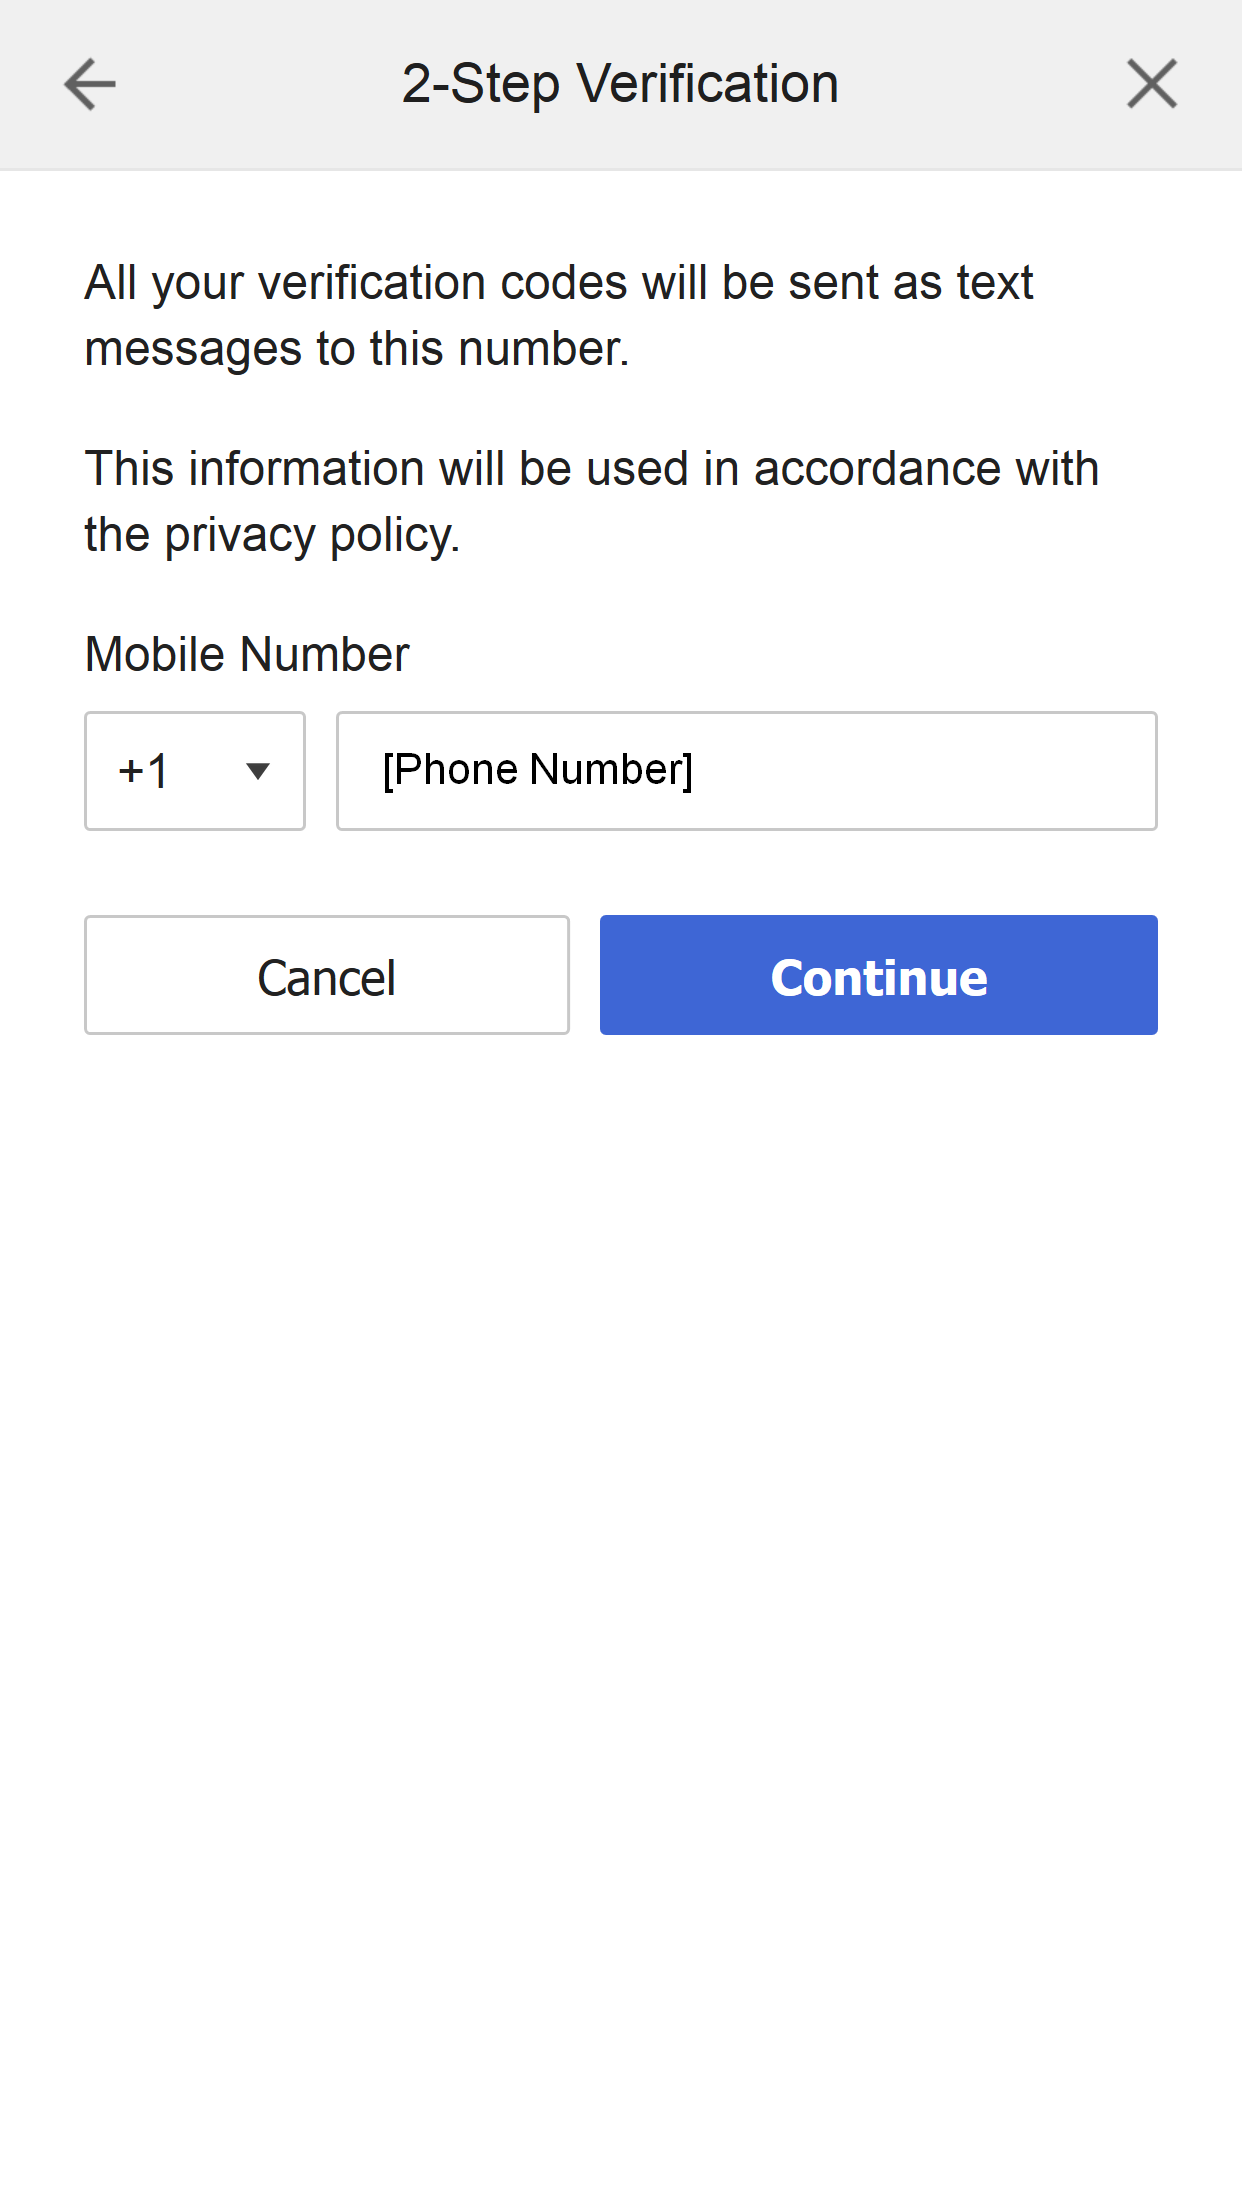Expand the mobile number country code list
This screenshot has width=1242, height=2208.
pos(195,771)
